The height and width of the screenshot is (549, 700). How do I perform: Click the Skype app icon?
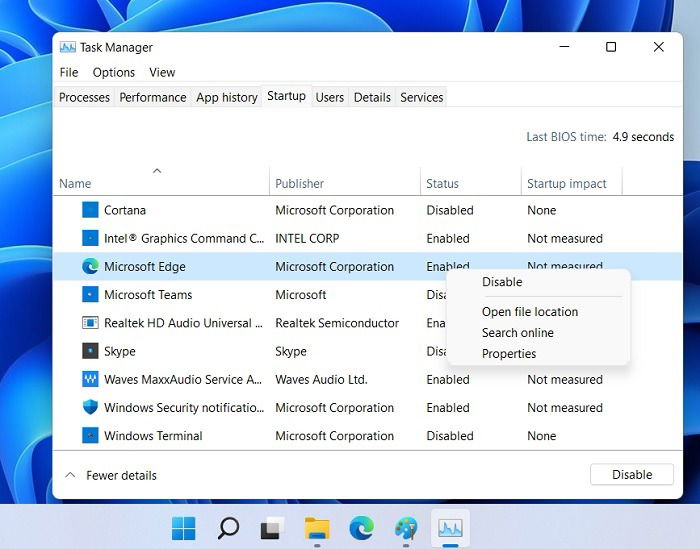[90, 351]
